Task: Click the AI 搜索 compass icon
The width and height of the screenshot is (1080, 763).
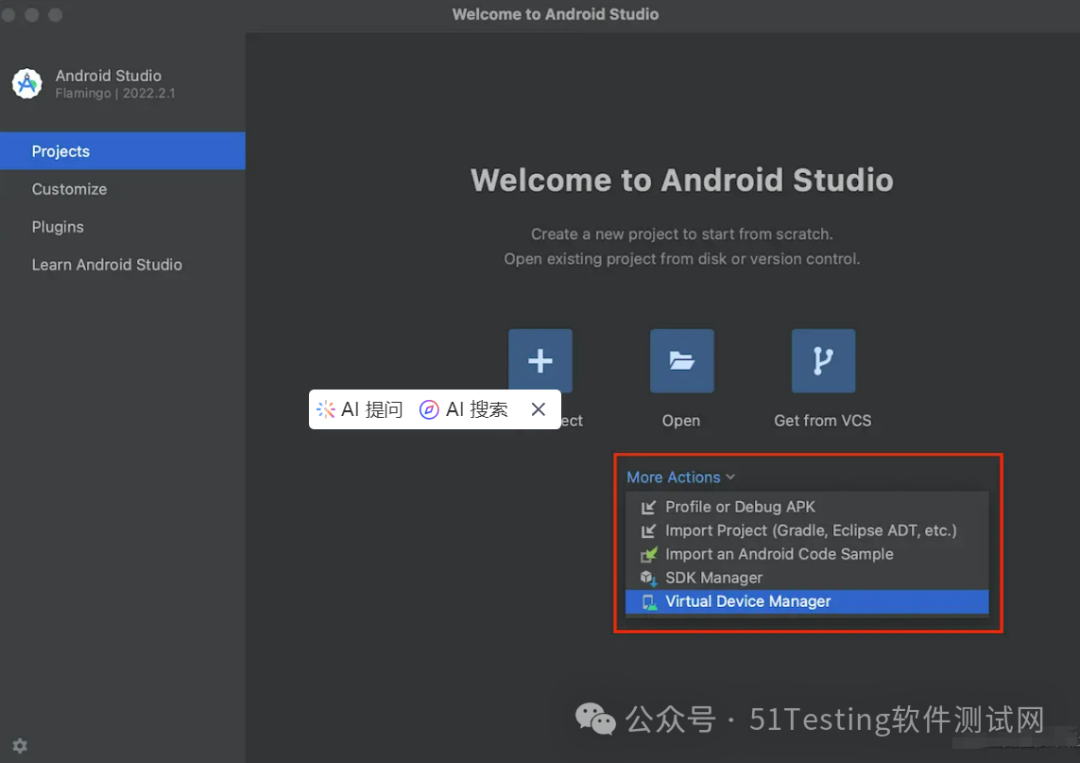Action: coord(429,409)
